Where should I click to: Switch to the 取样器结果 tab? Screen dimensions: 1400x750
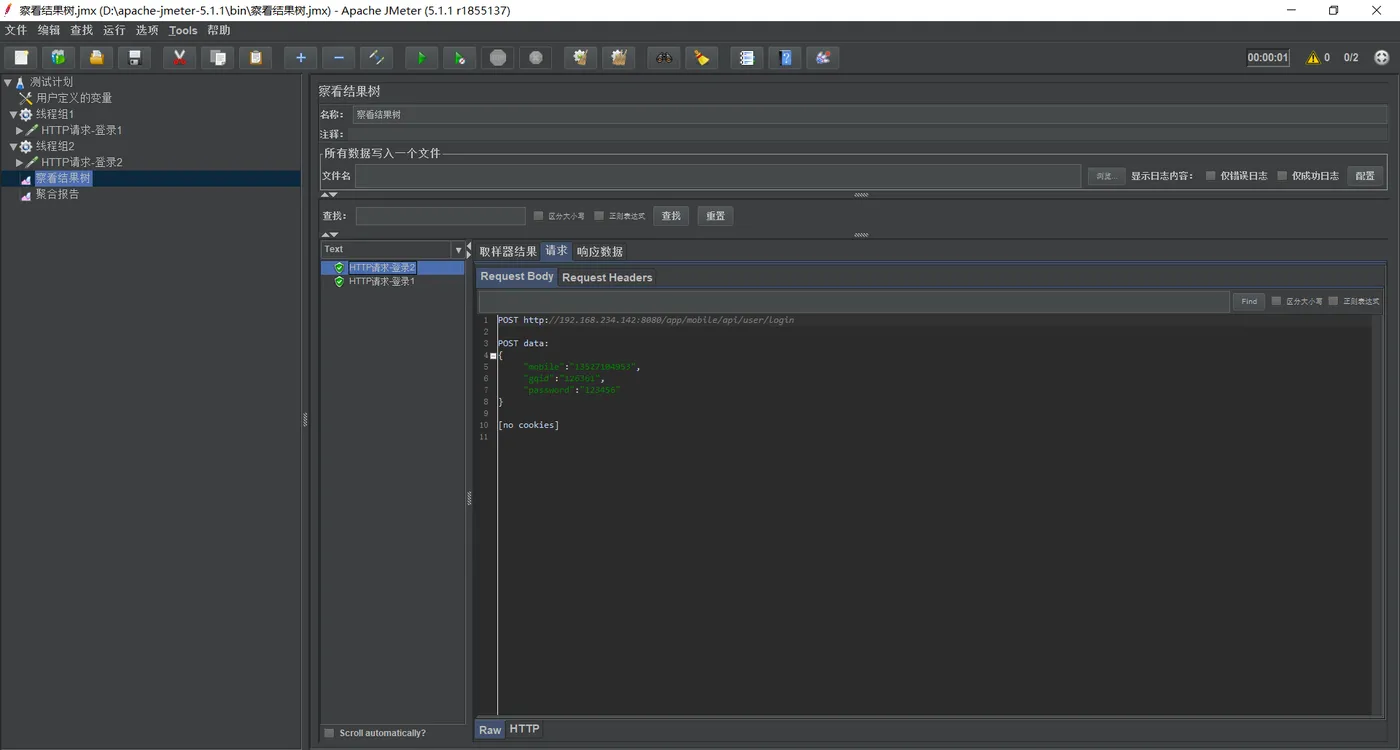(x=508, y=251)
